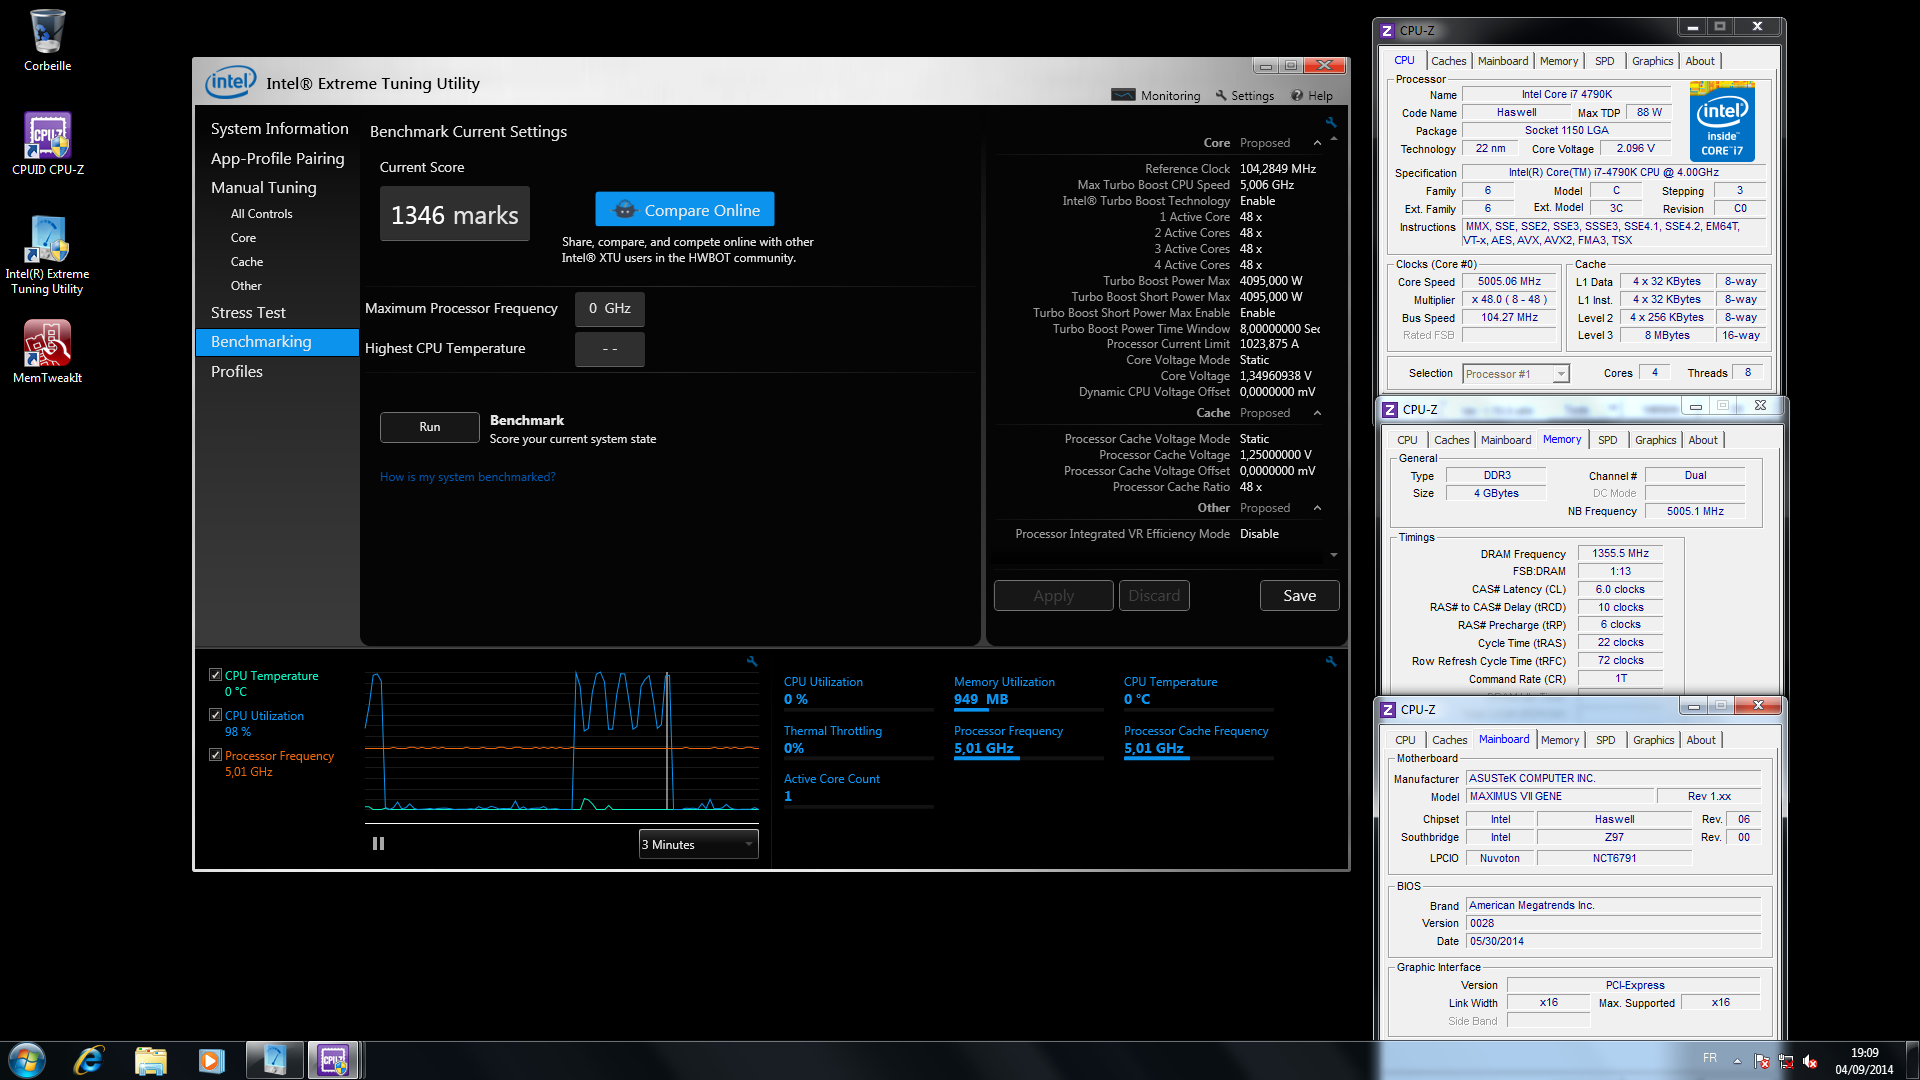Run the benchmark
1920x1080 pixels.
pyautogui.click(x=430, y=427)
